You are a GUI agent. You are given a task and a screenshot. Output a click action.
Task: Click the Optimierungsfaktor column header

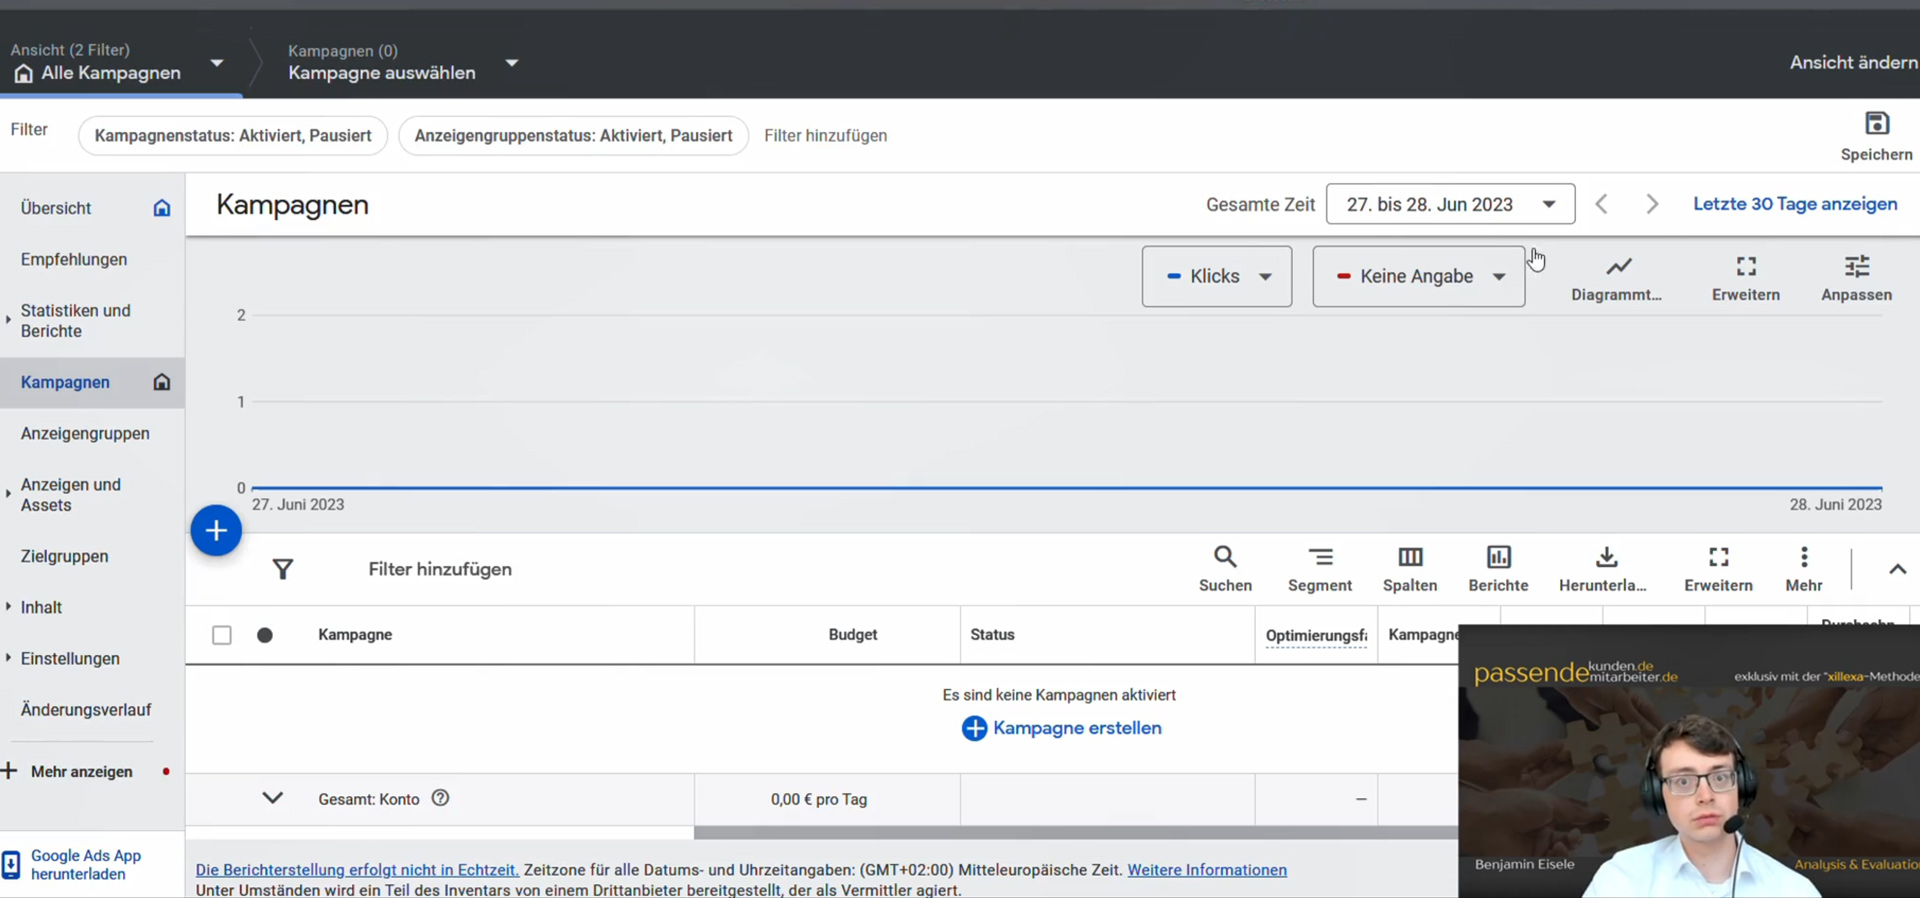pos(1316,636)
